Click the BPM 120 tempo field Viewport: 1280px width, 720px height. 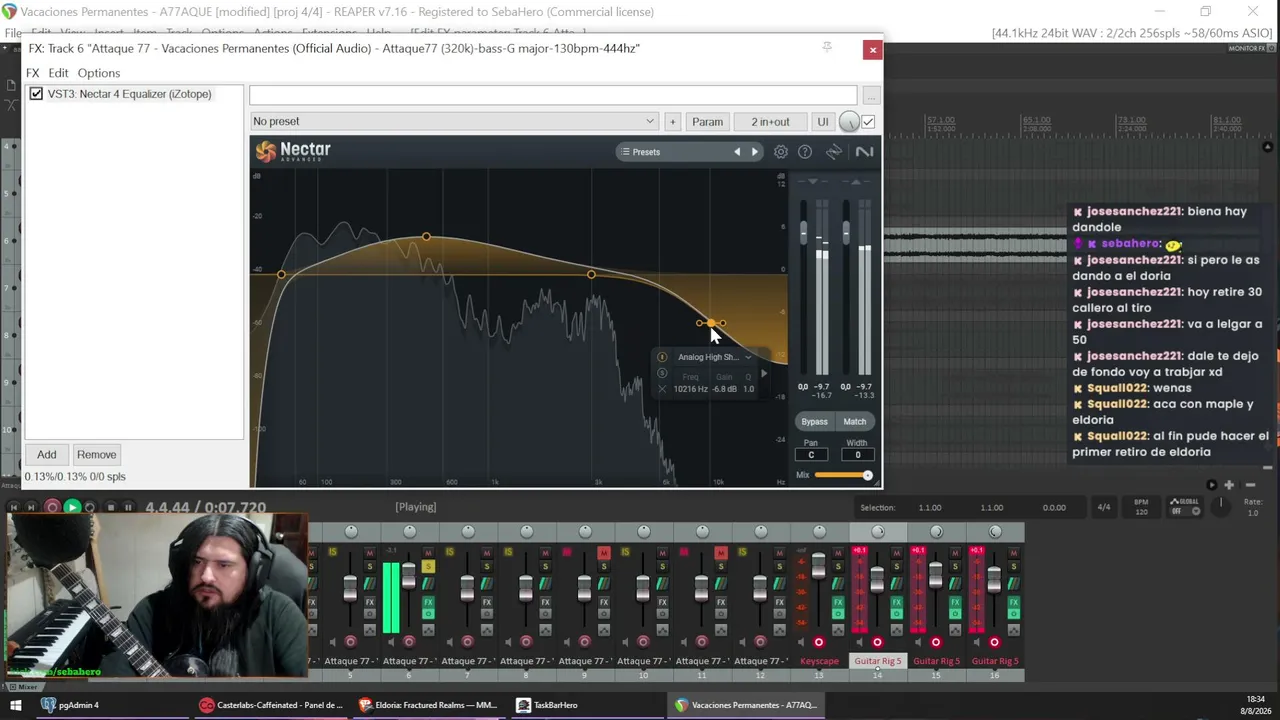tap(1141, 507)
